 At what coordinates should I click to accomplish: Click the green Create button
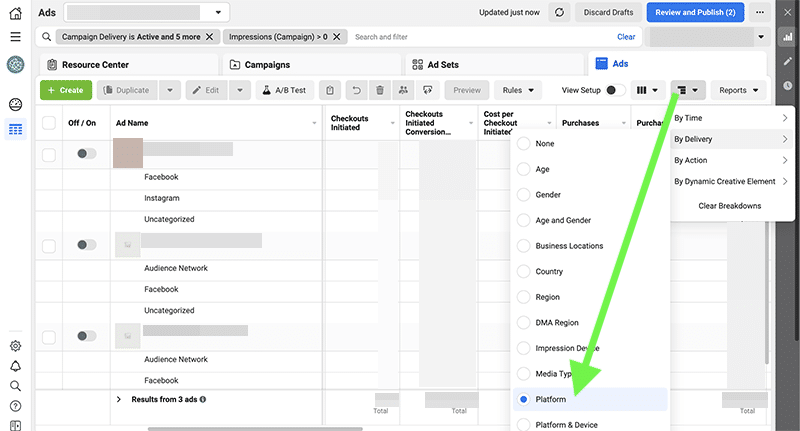coord(65,90)
